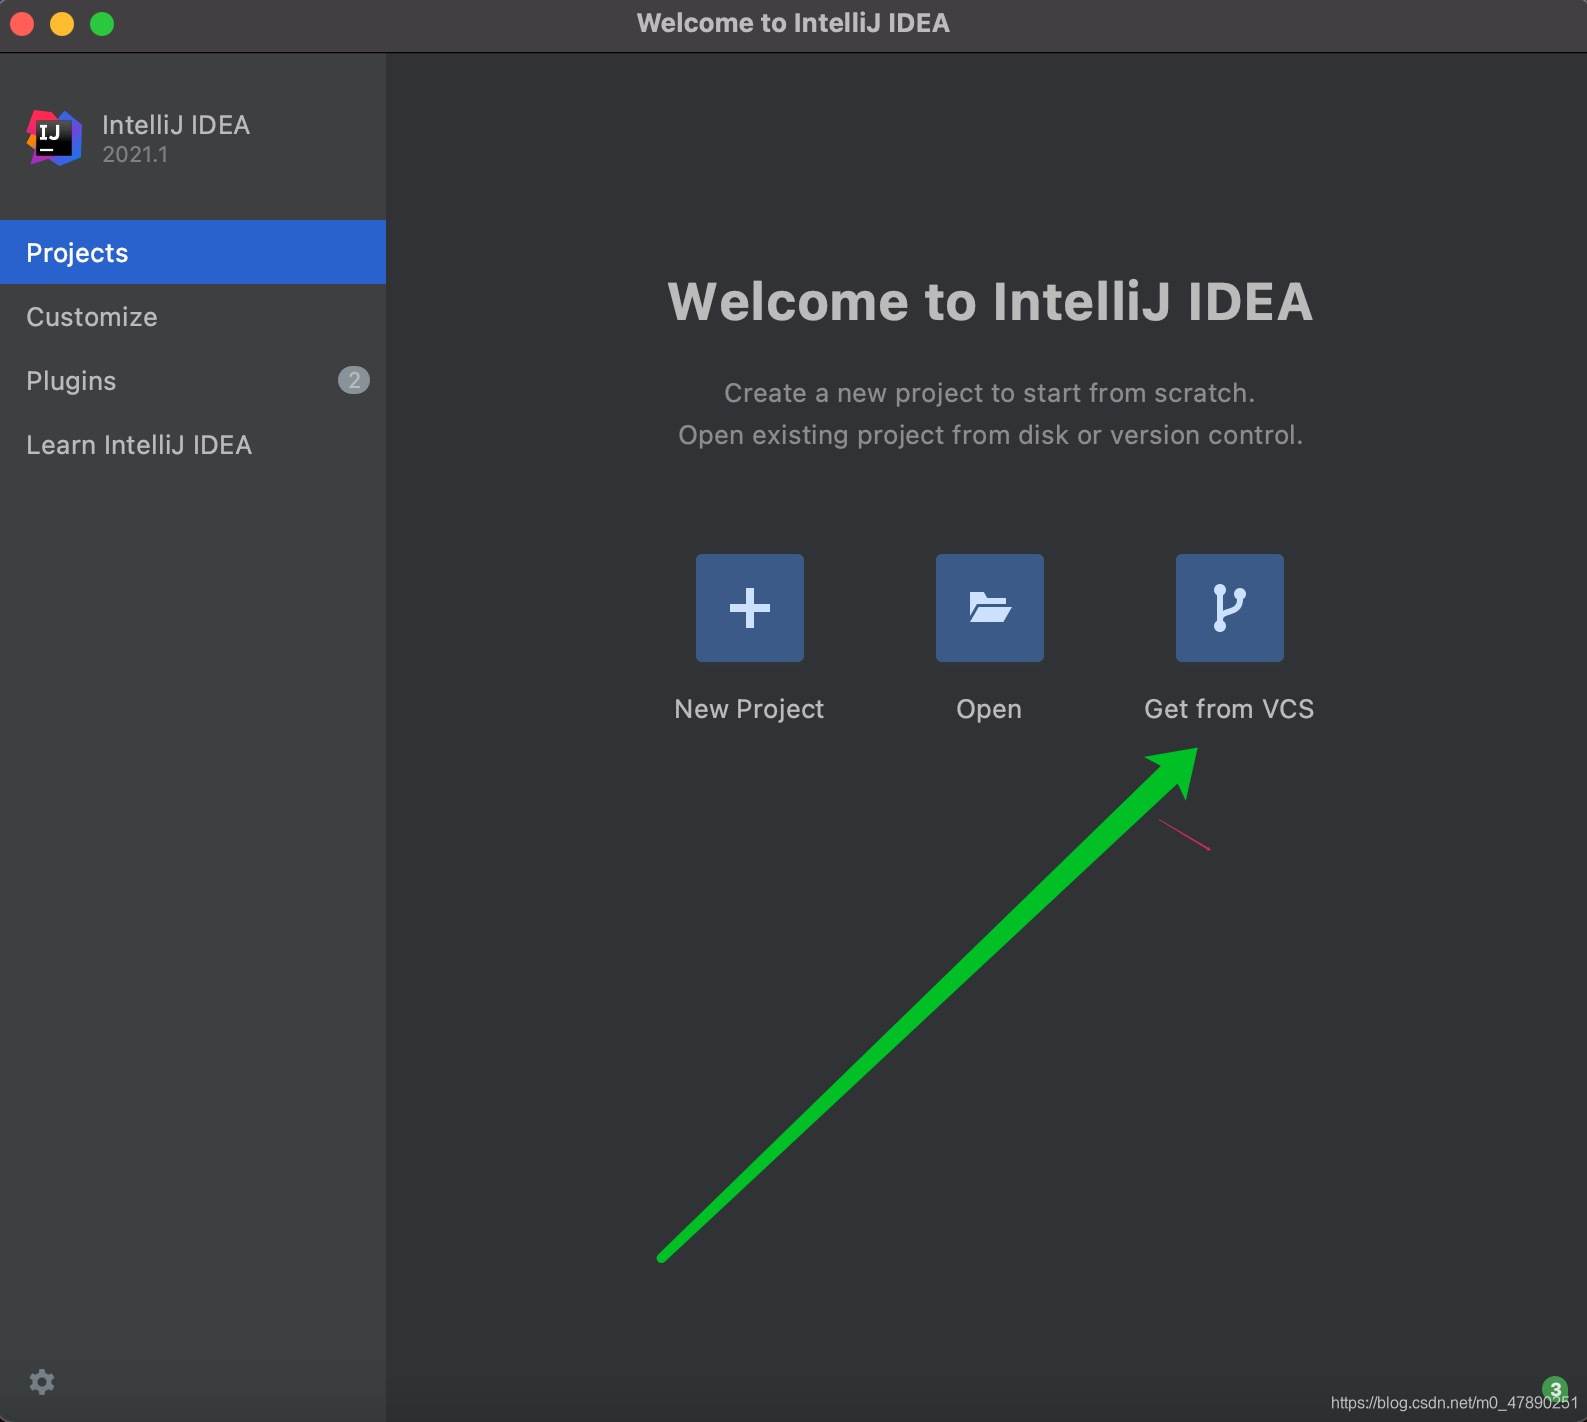
Task: Open the Plugins tab
Action: tap(193, 380)
